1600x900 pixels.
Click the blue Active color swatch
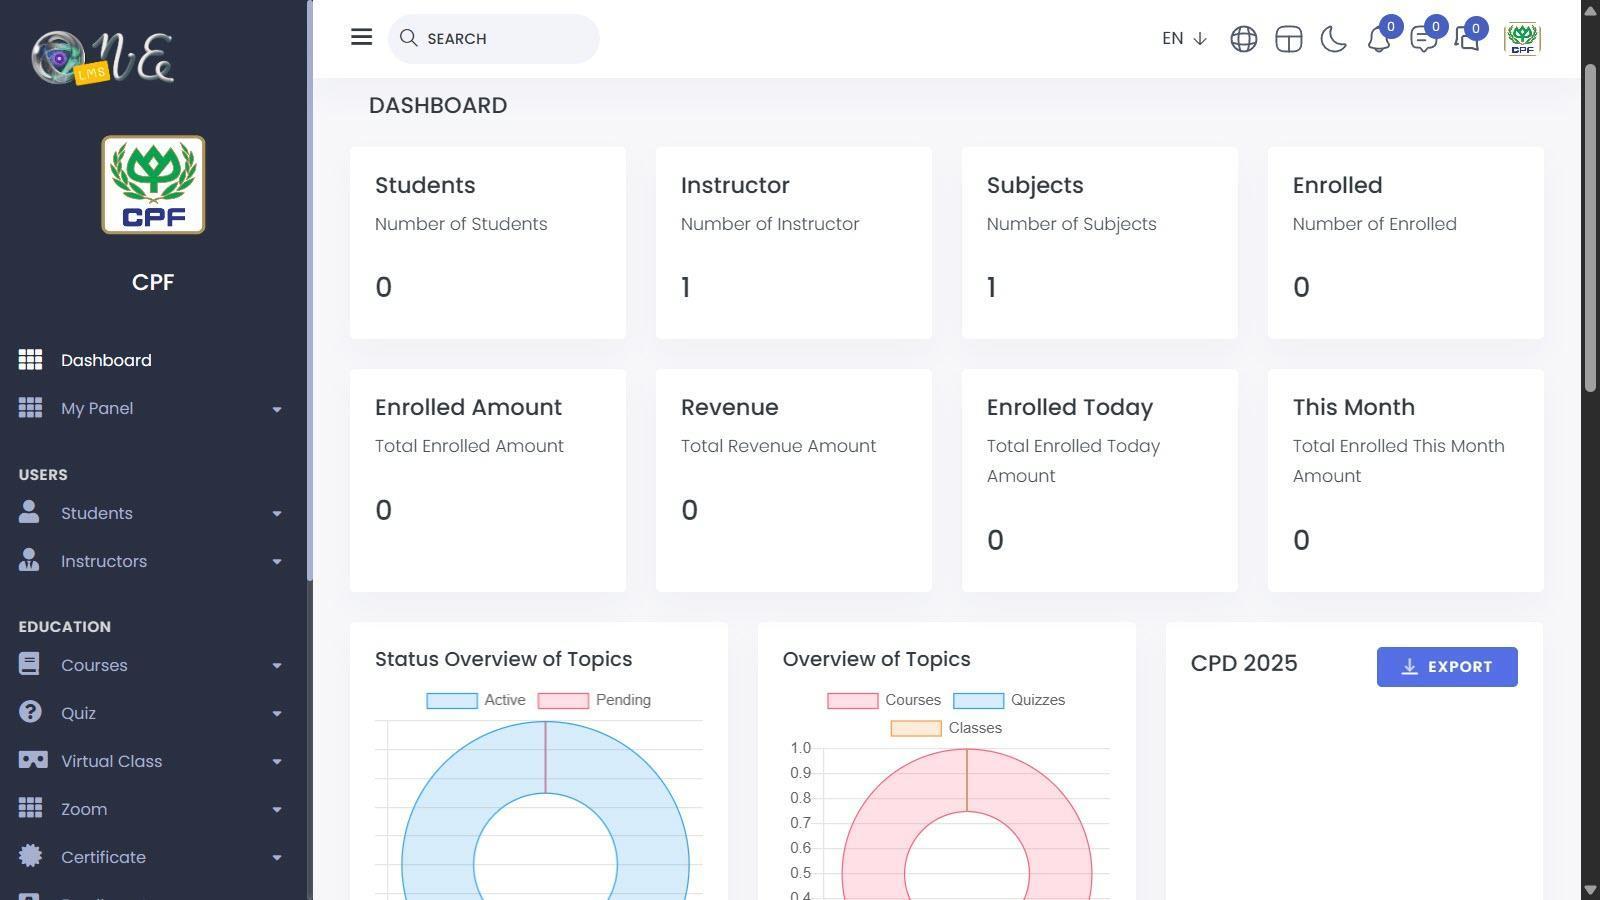click(x=451, y=701)
